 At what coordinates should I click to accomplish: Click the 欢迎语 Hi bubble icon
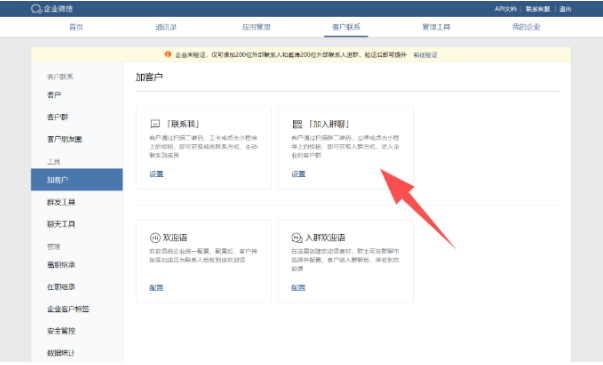tap(155, 238)
